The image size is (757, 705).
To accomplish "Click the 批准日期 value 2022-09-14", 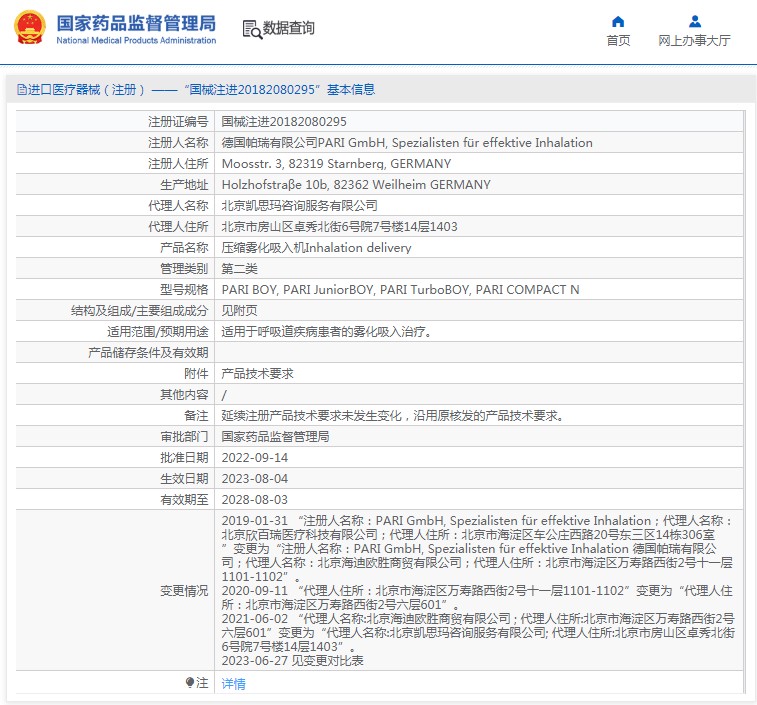I will [x=254, y=458].
